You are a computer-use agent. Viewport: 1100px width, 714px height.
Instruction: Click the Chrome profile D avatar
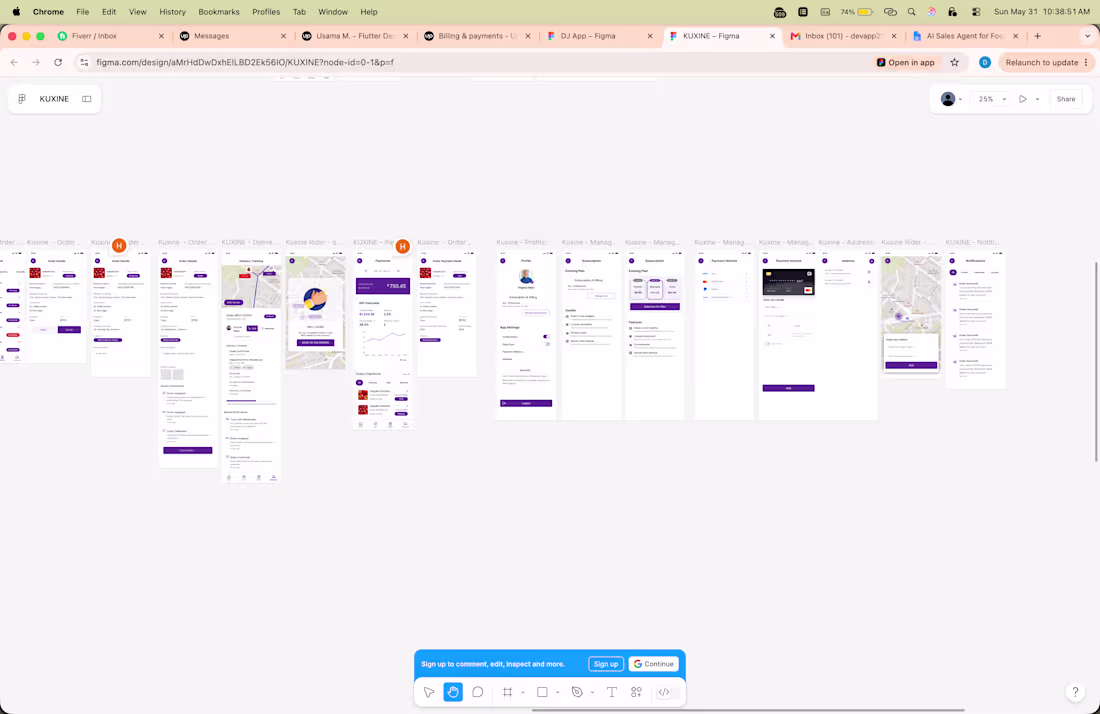coord(985,62)
